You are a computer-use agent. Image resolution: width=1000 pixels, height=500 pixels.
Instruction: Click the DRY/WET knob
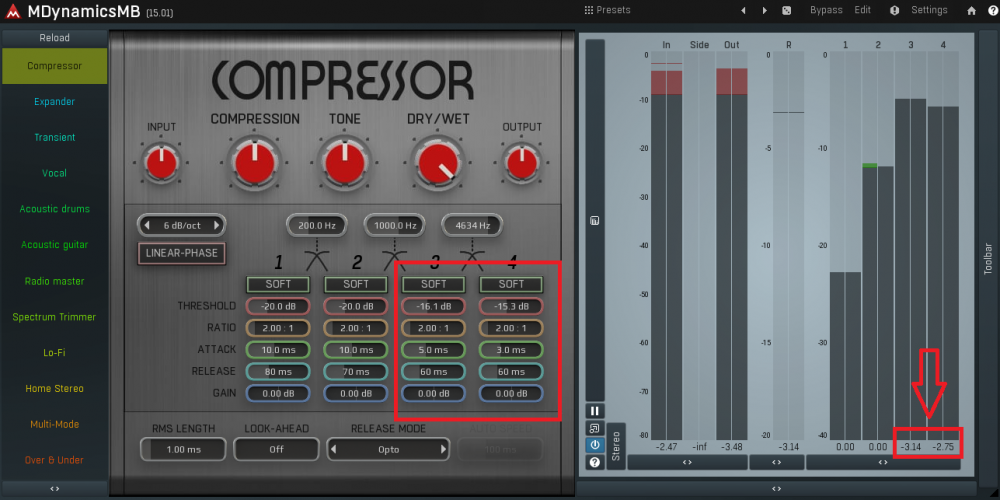point(438,162)
